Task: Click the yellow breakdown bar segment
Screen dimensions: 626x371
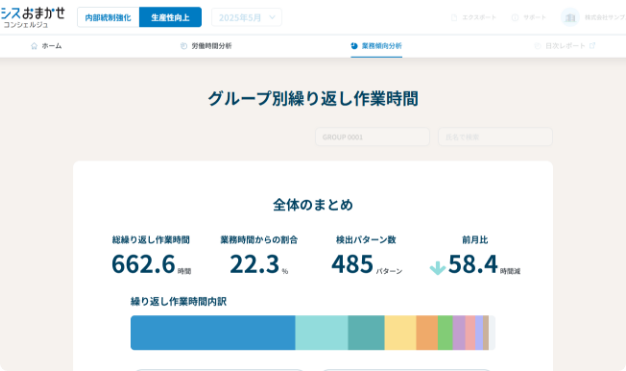Action: coord(400,333)
